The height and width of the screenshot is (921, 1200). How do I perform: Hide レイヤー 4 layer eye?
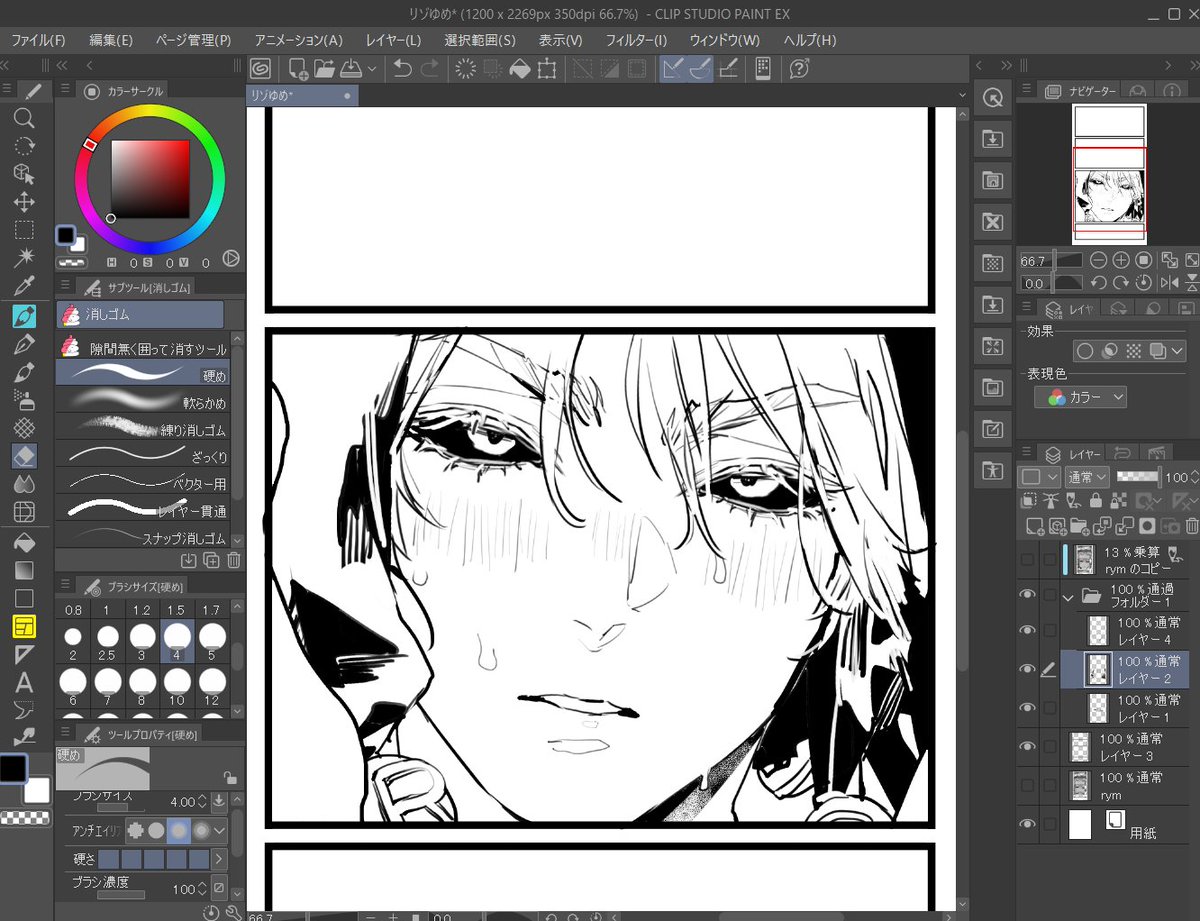pyautogui.click(x=1027, y=630)
